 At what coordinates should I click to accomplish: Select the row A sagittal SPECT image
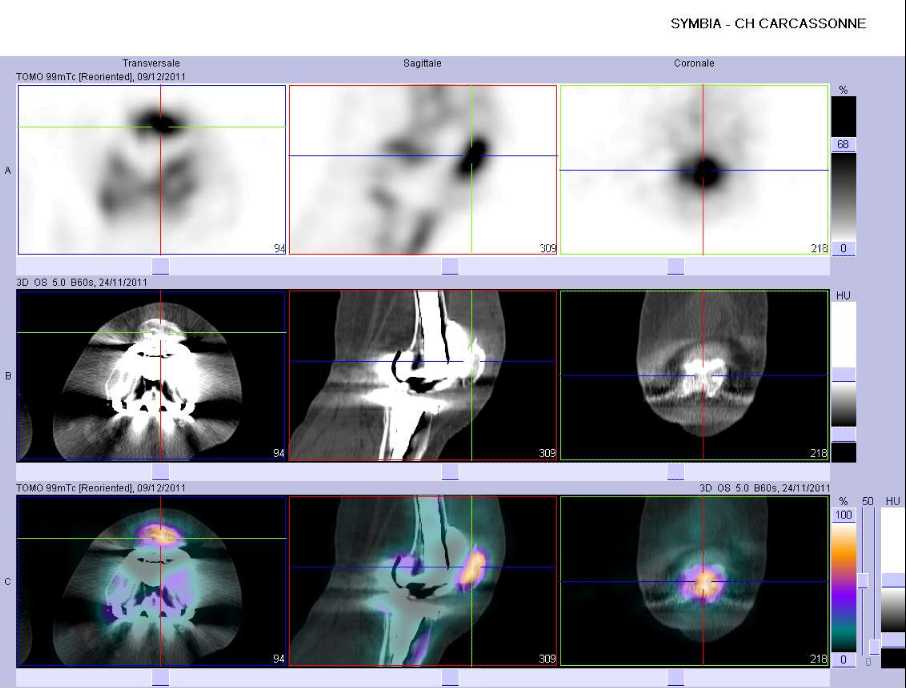423,170
